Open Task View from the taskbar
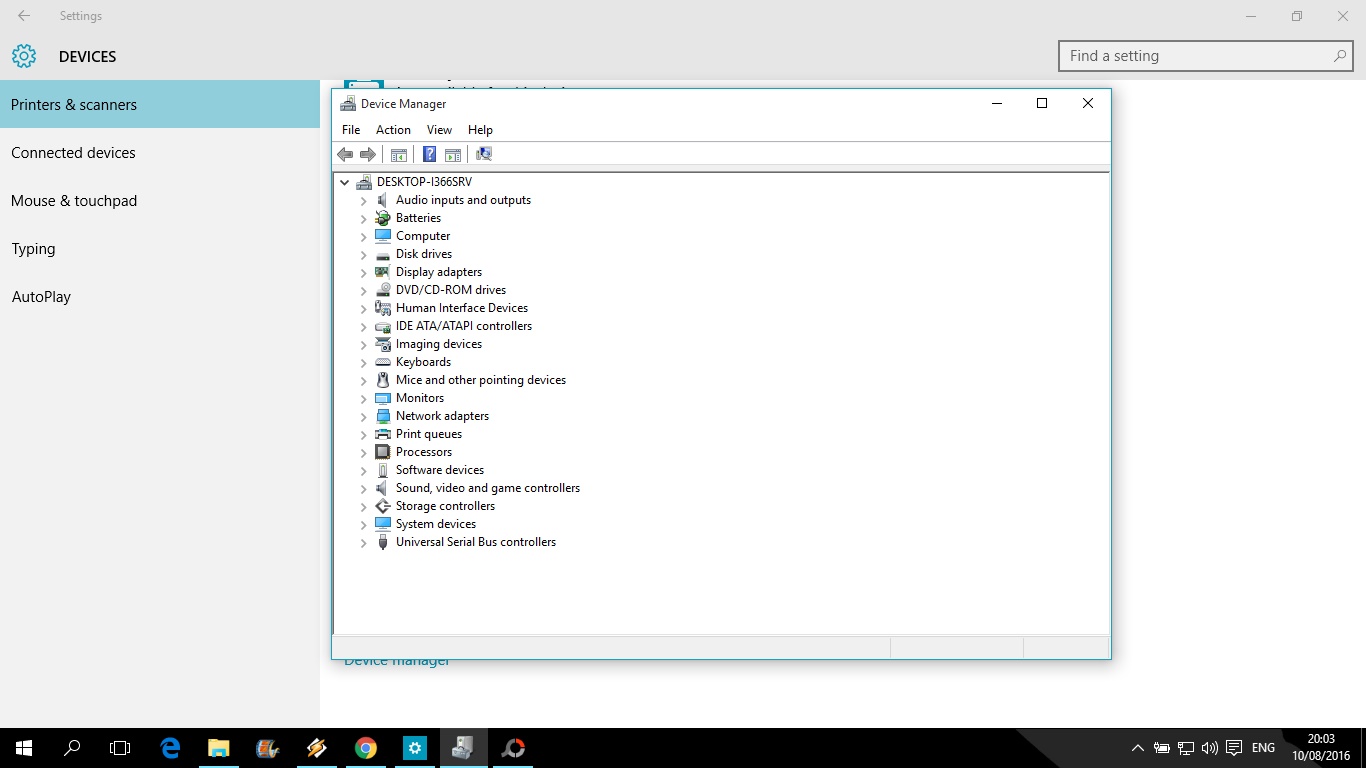 click(x=119, y=747)
